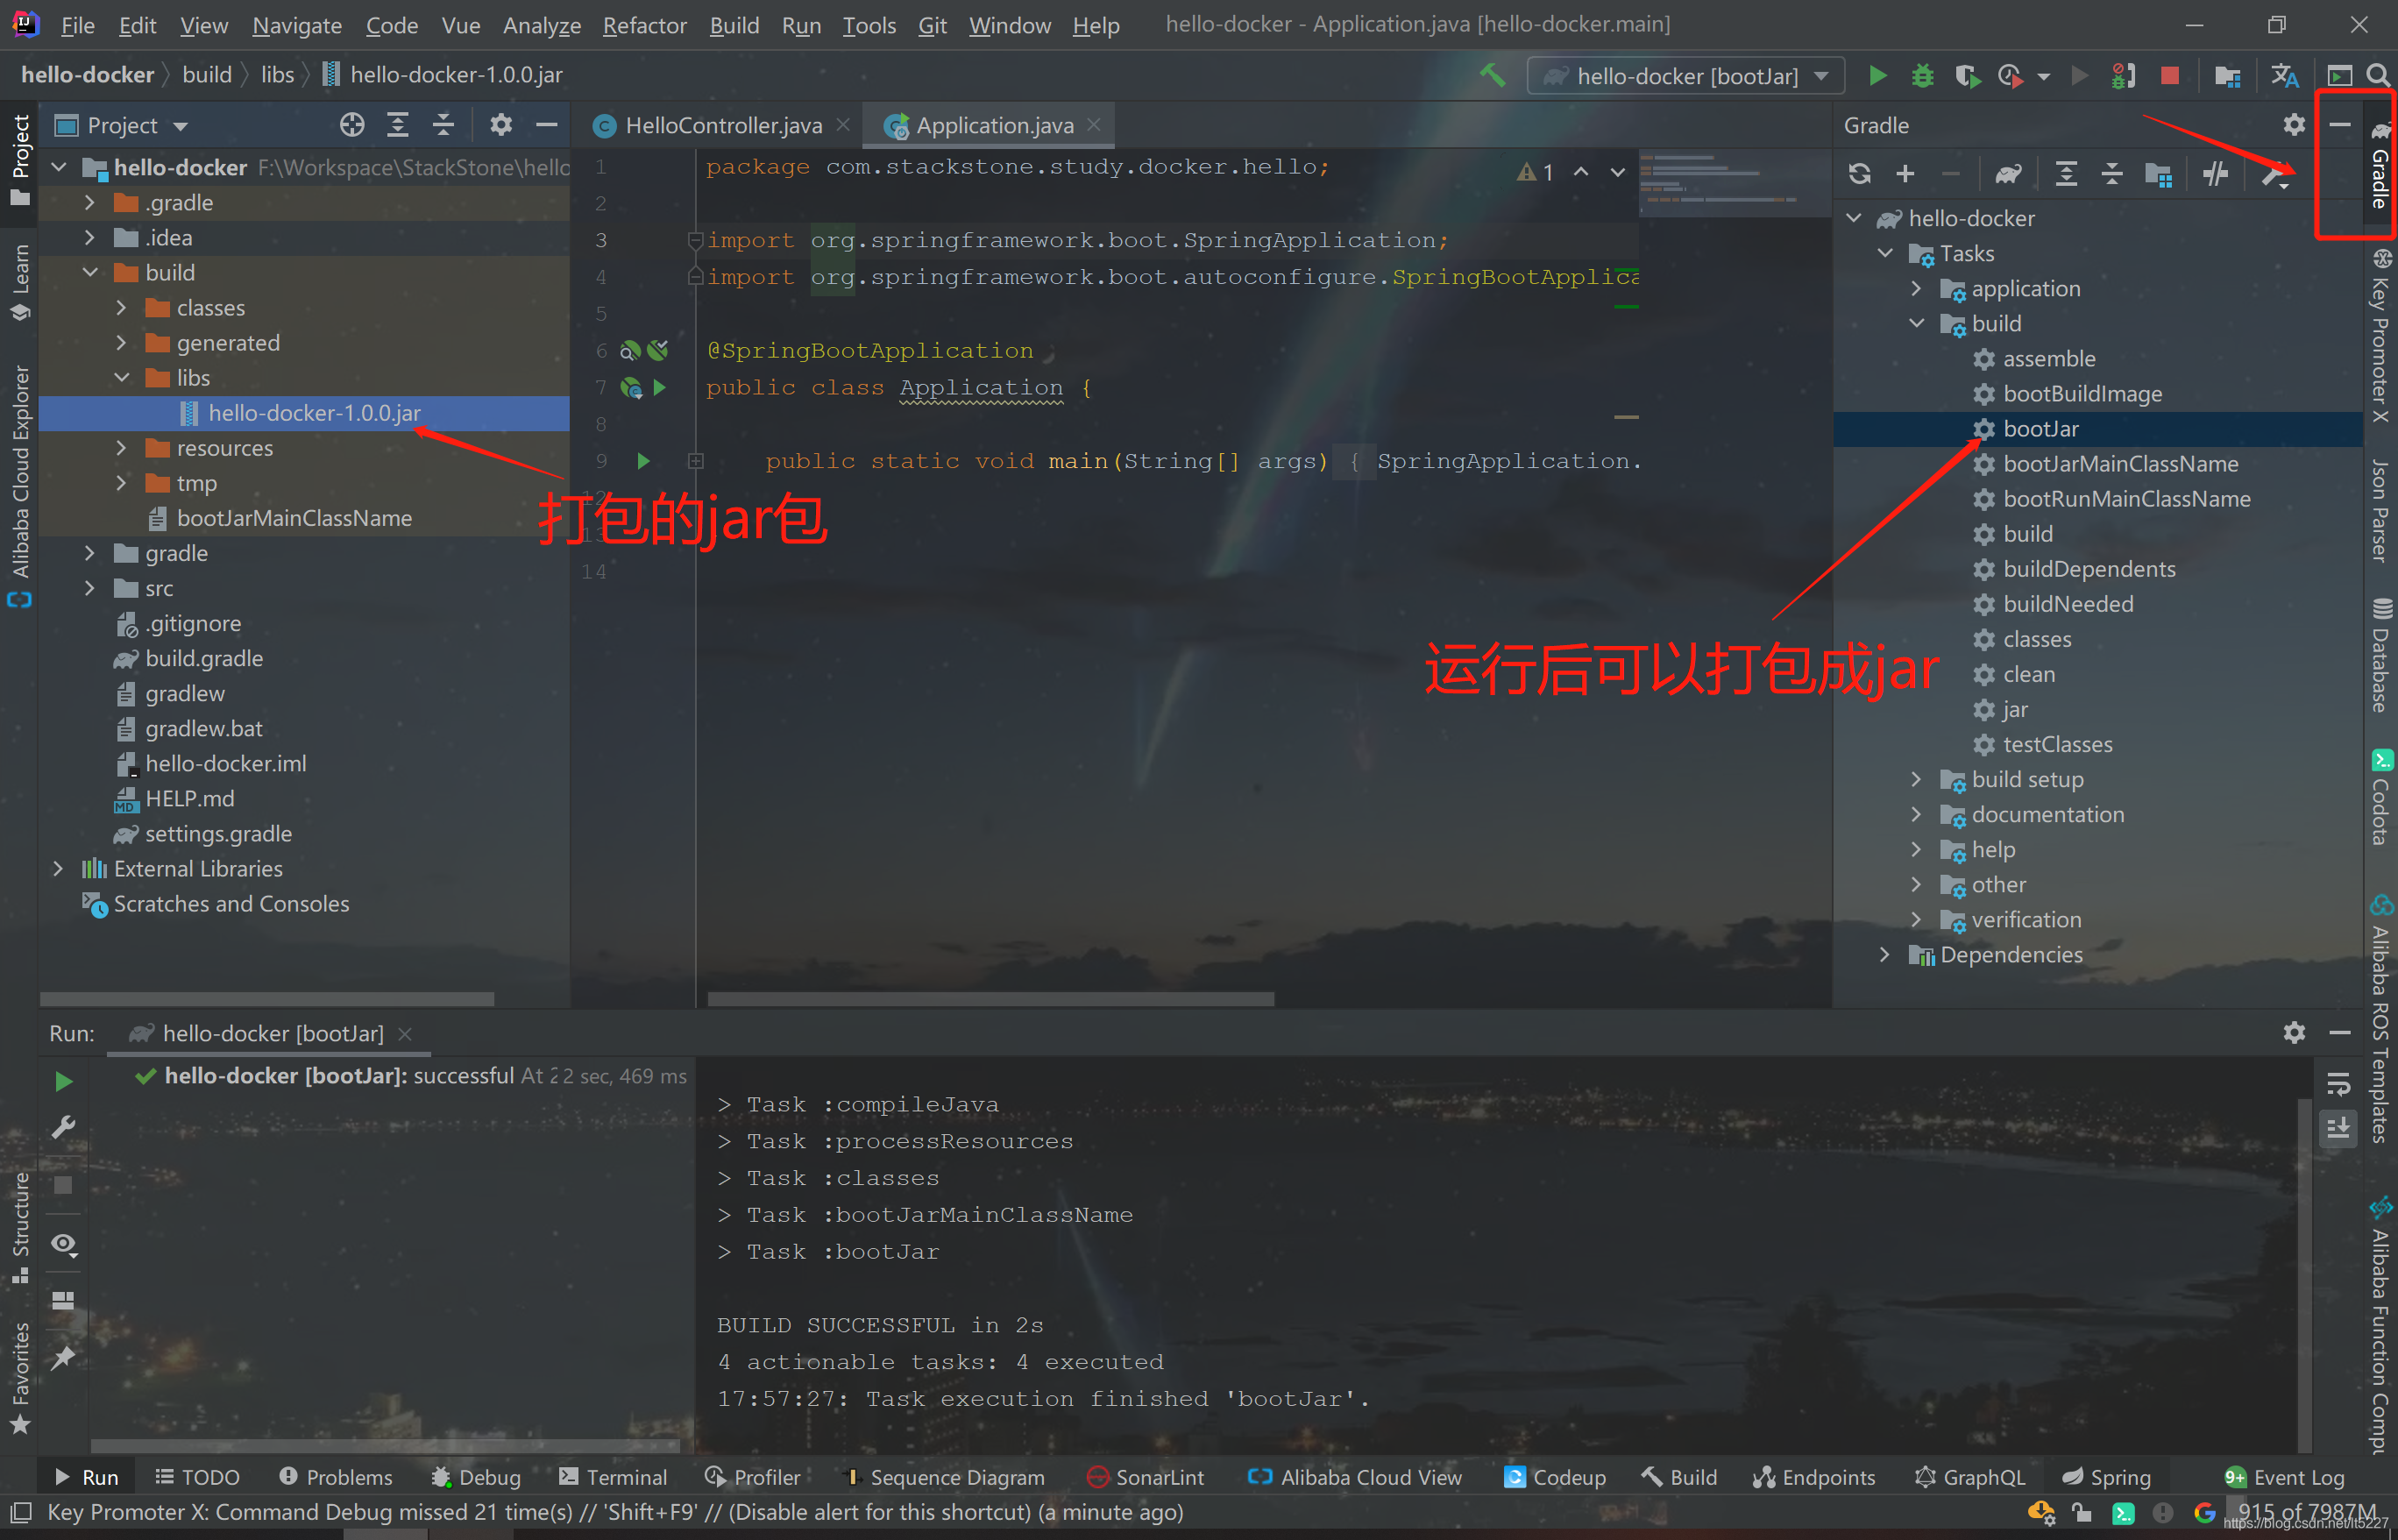Click the Debug bug icon in toolbar
Viewport: 2398px width, 1540px height.
click(1922, 76)
